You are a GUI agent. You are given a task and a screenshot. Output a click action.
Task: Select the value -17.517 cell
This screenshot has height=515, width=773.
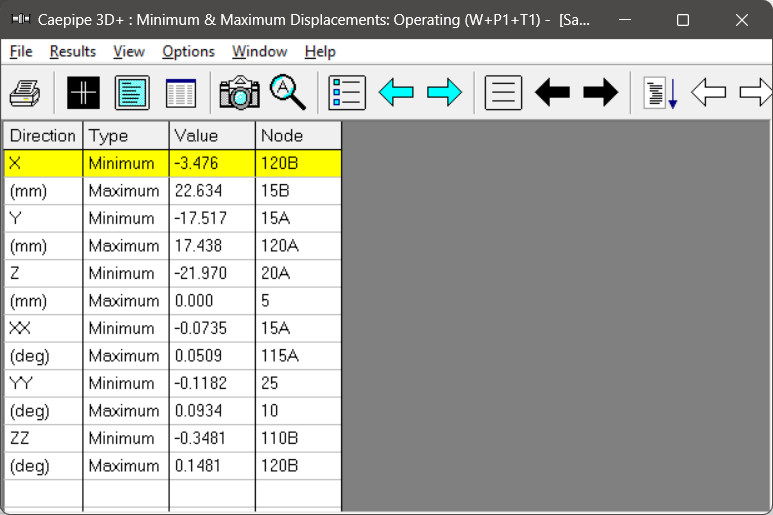[x=212, y=218]
